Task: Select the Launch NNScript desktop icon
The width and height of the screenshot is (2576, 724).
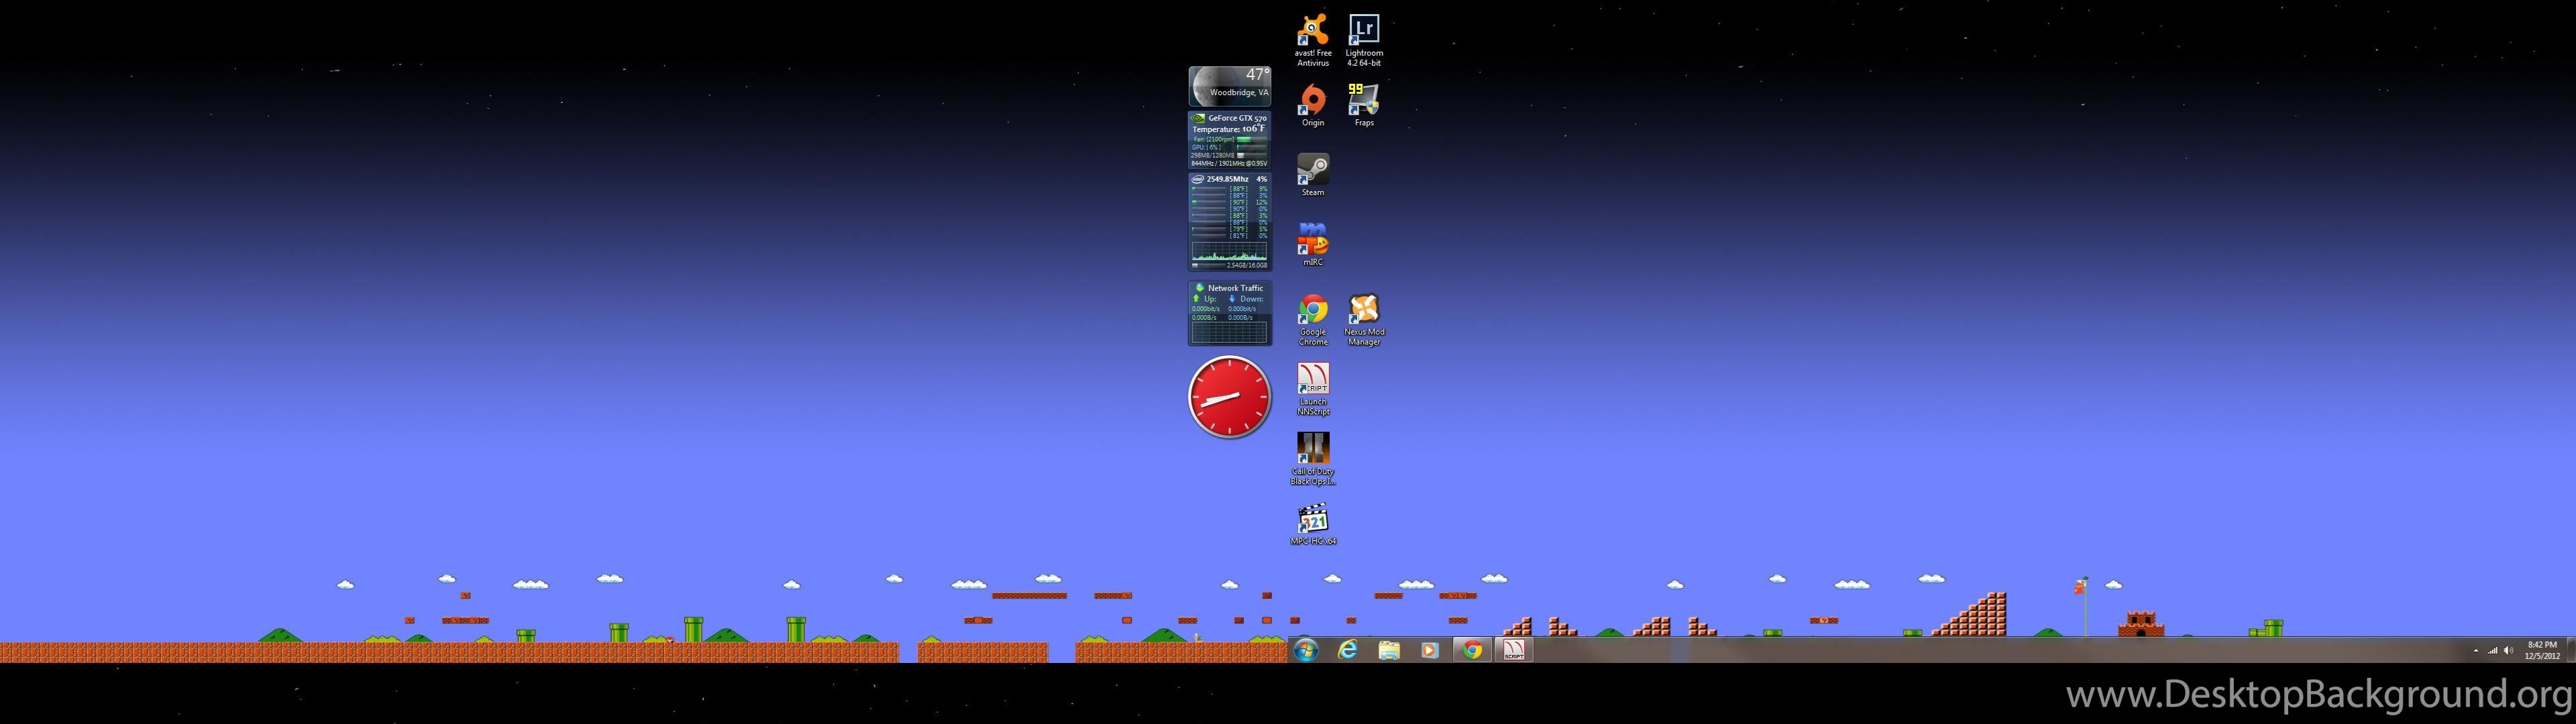Action: click(1313, 389)
